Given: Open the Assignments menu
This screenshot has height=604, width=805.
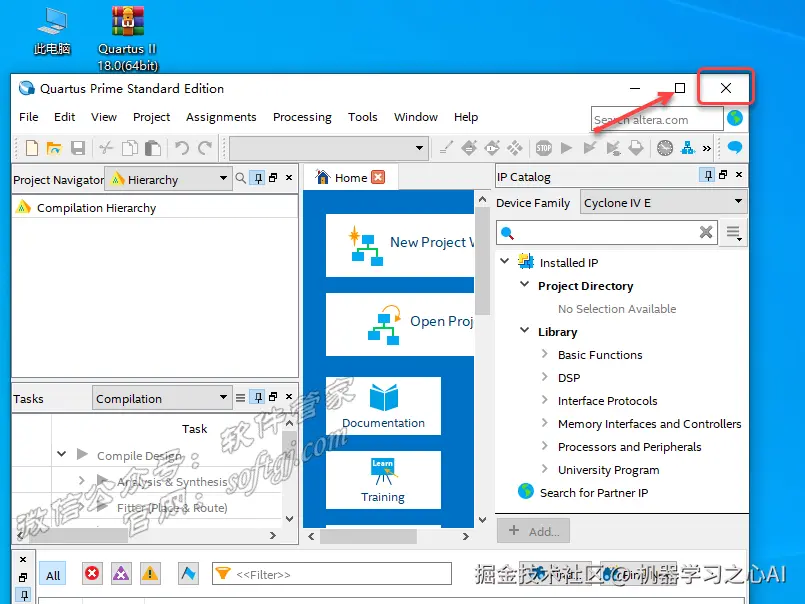Looking at the screenshot, I should tap(221, 117).
